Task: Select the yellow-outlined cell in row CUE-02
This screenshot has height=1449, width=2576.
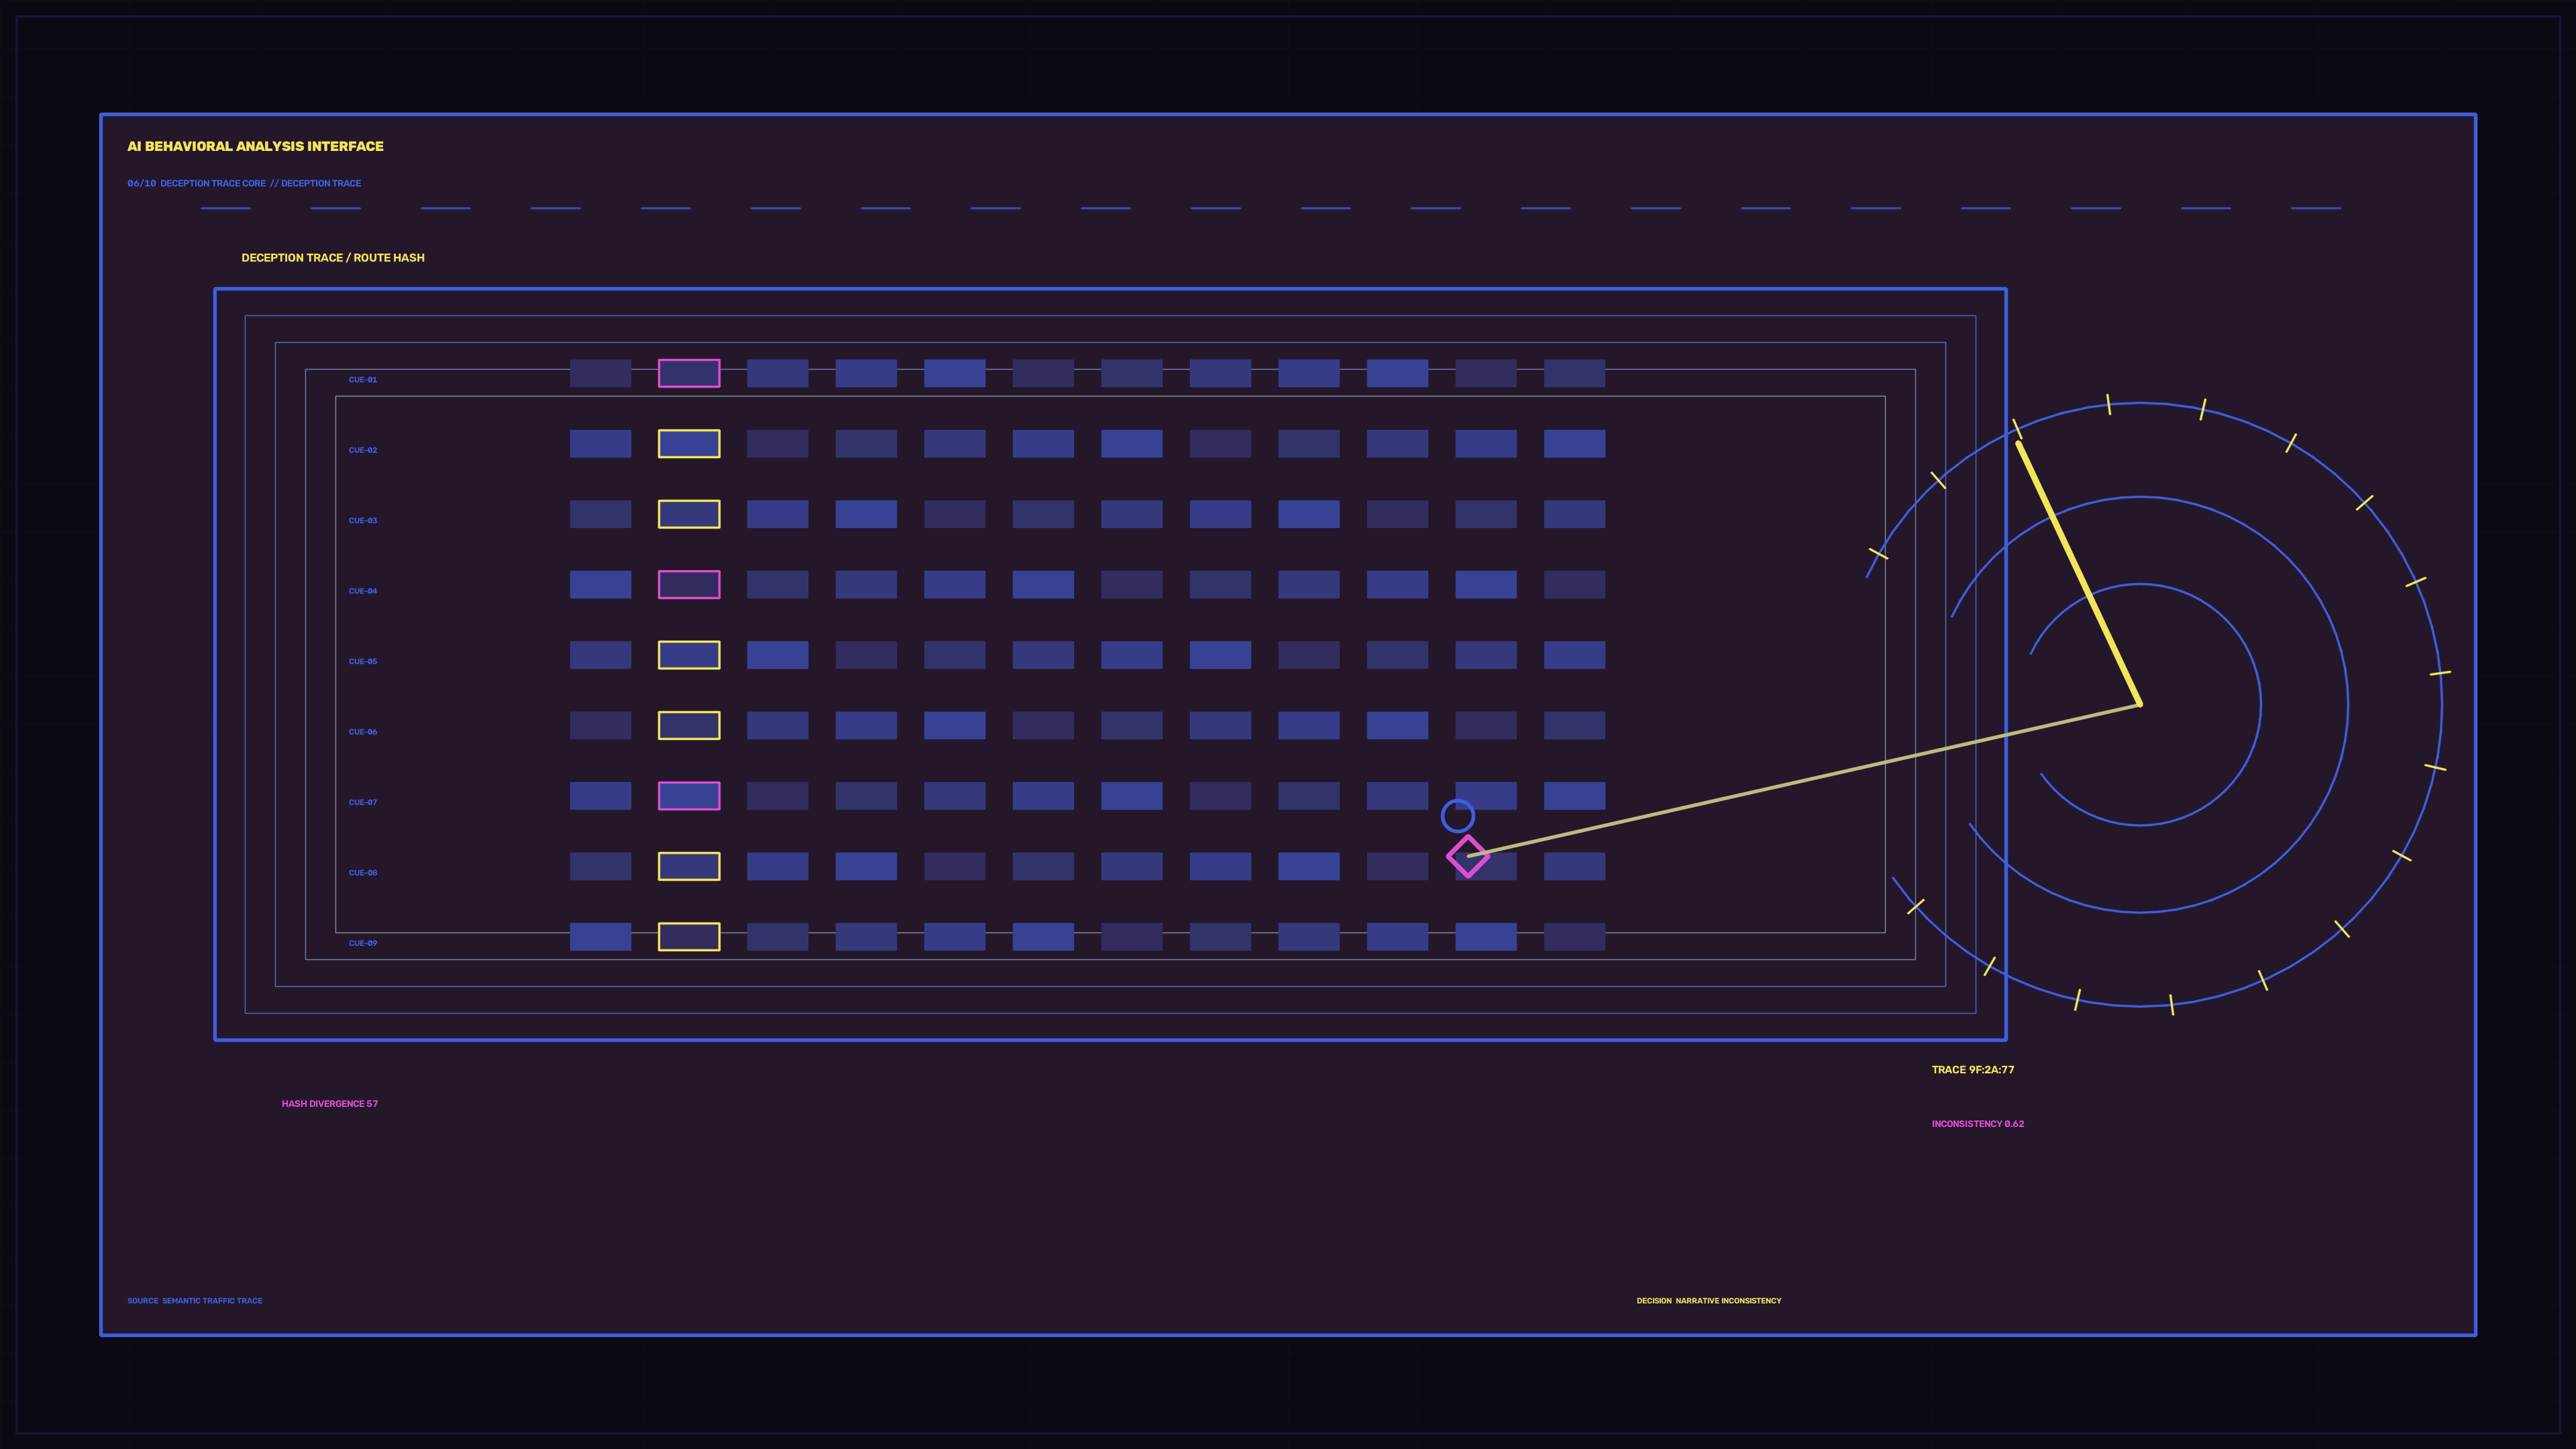Action: (x=689, y=444)
